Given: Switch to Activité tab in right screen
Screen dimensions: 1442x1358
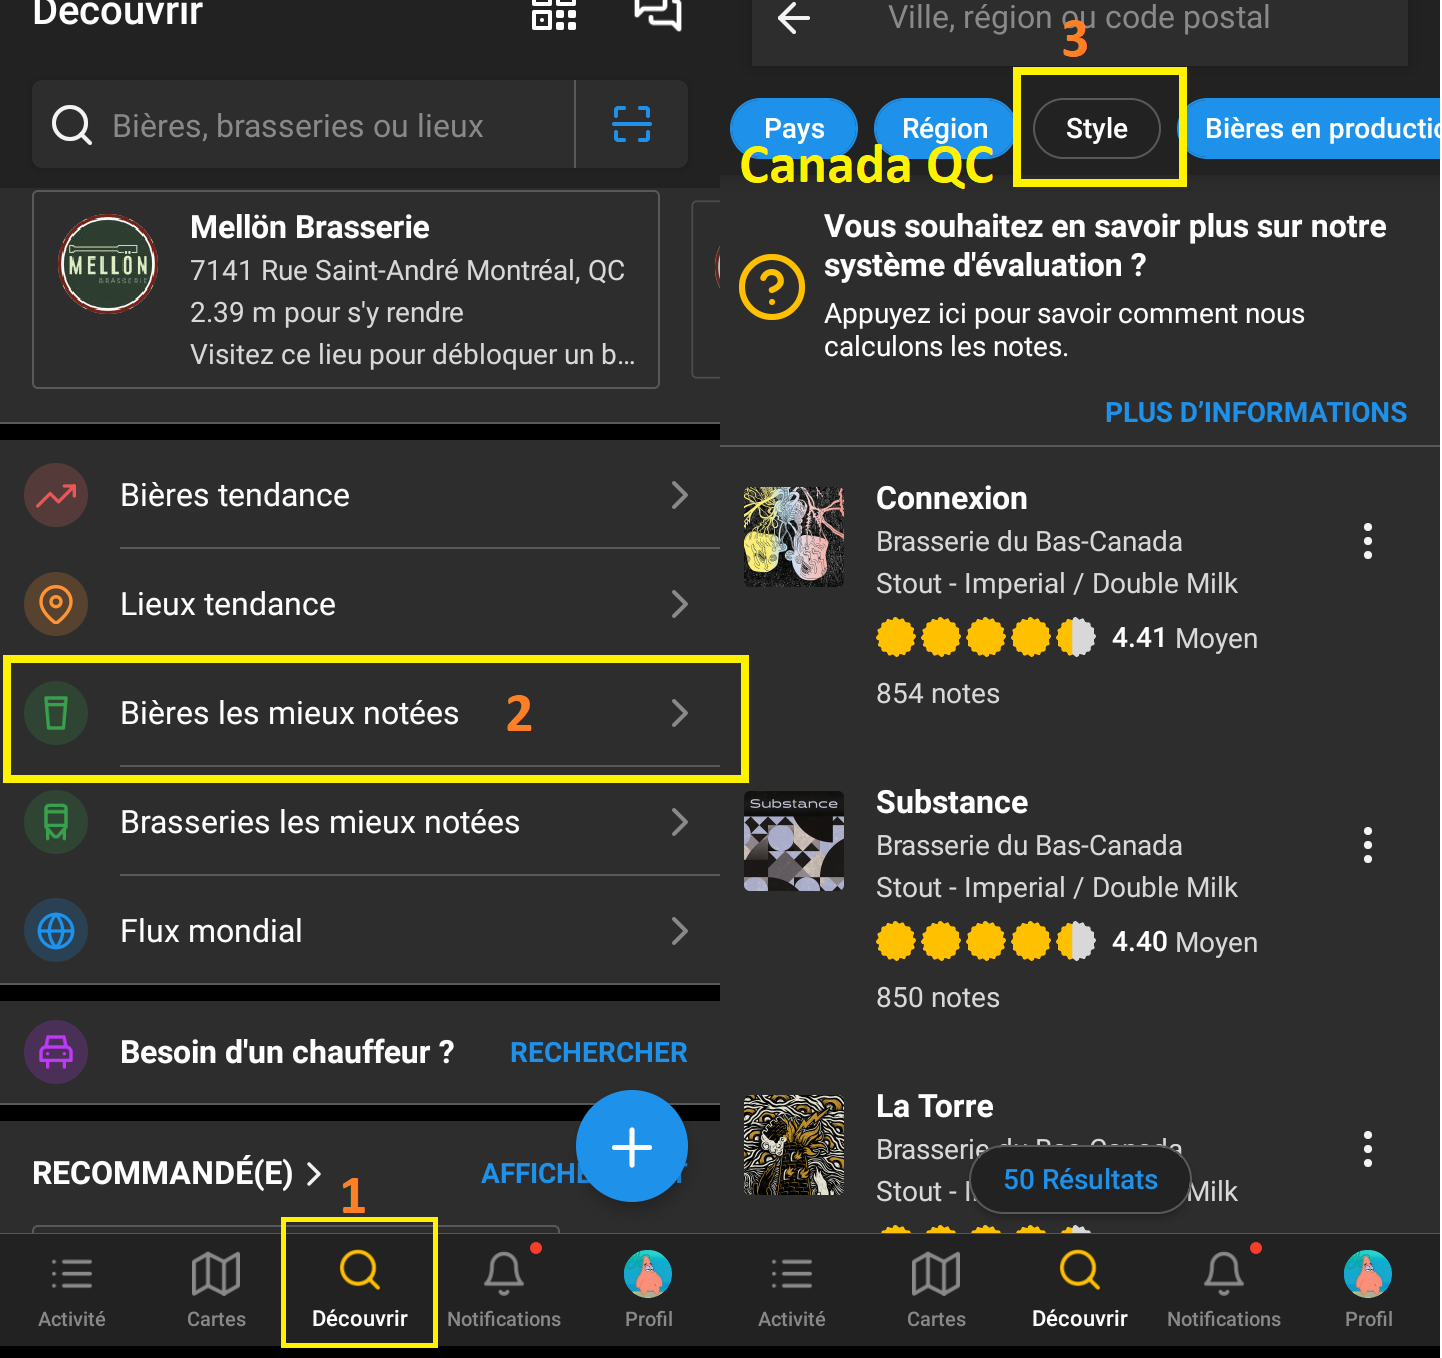Looking at the screenshot, I should tap(792, 1290).
